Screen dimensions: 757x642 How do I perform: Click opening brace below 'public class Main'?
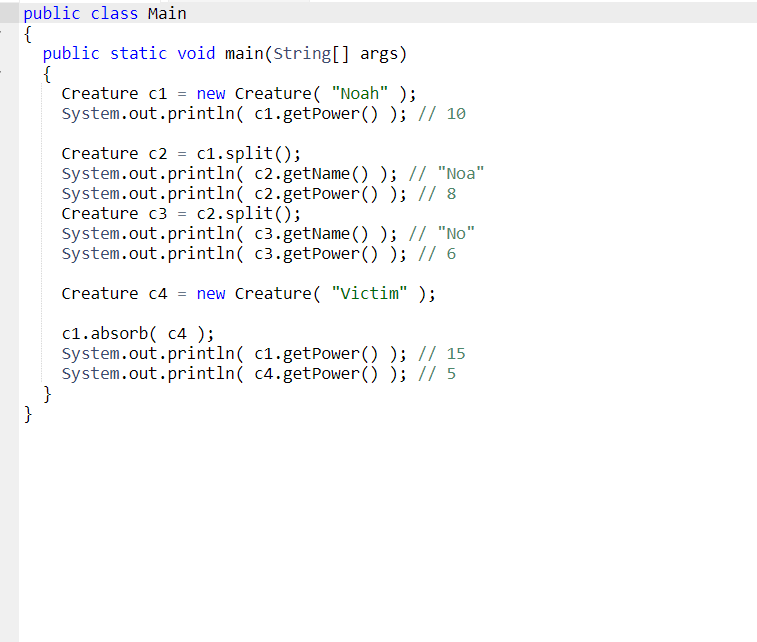(28, 34)
